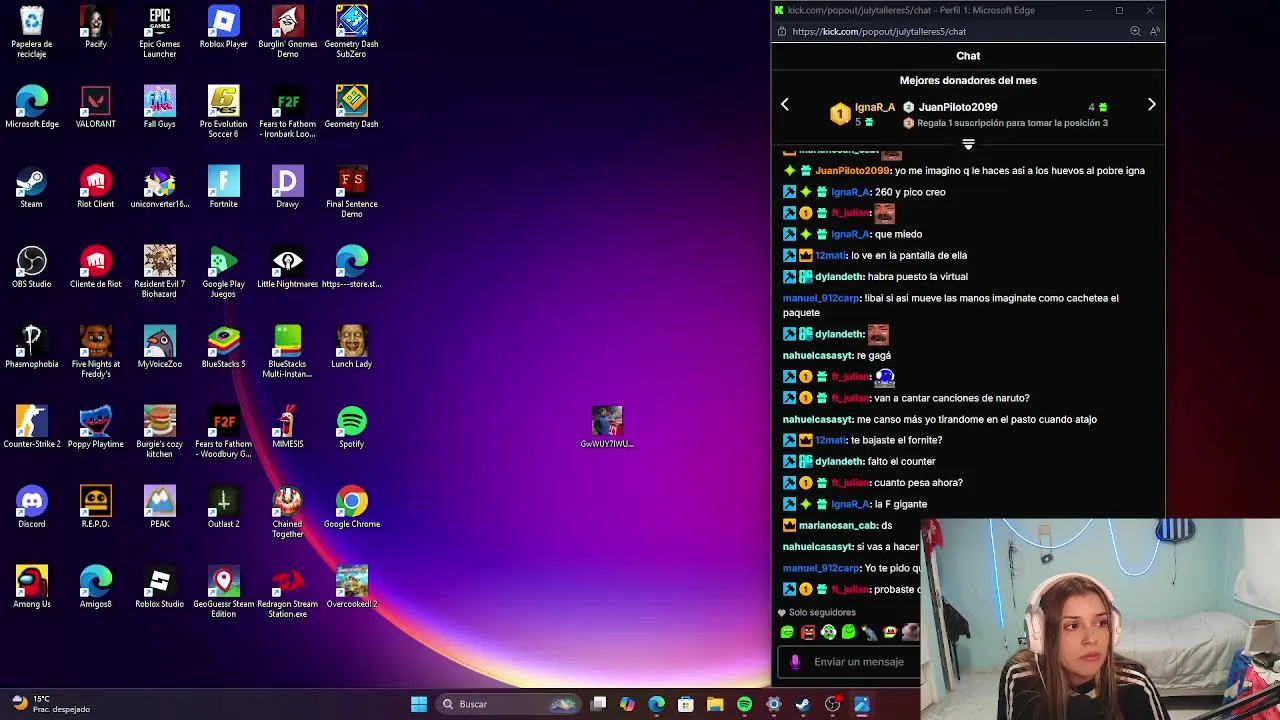Viewport: 1280px width, 720px height.
Task: Insert the red angry emote
Action: click(808, 632)
